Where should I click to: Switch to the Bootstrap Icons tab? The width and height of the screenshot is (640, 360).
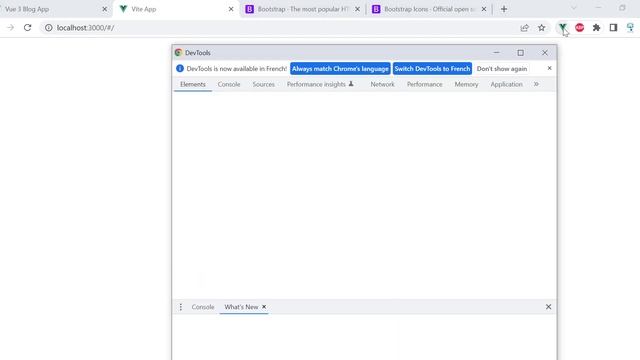(429, 9)
